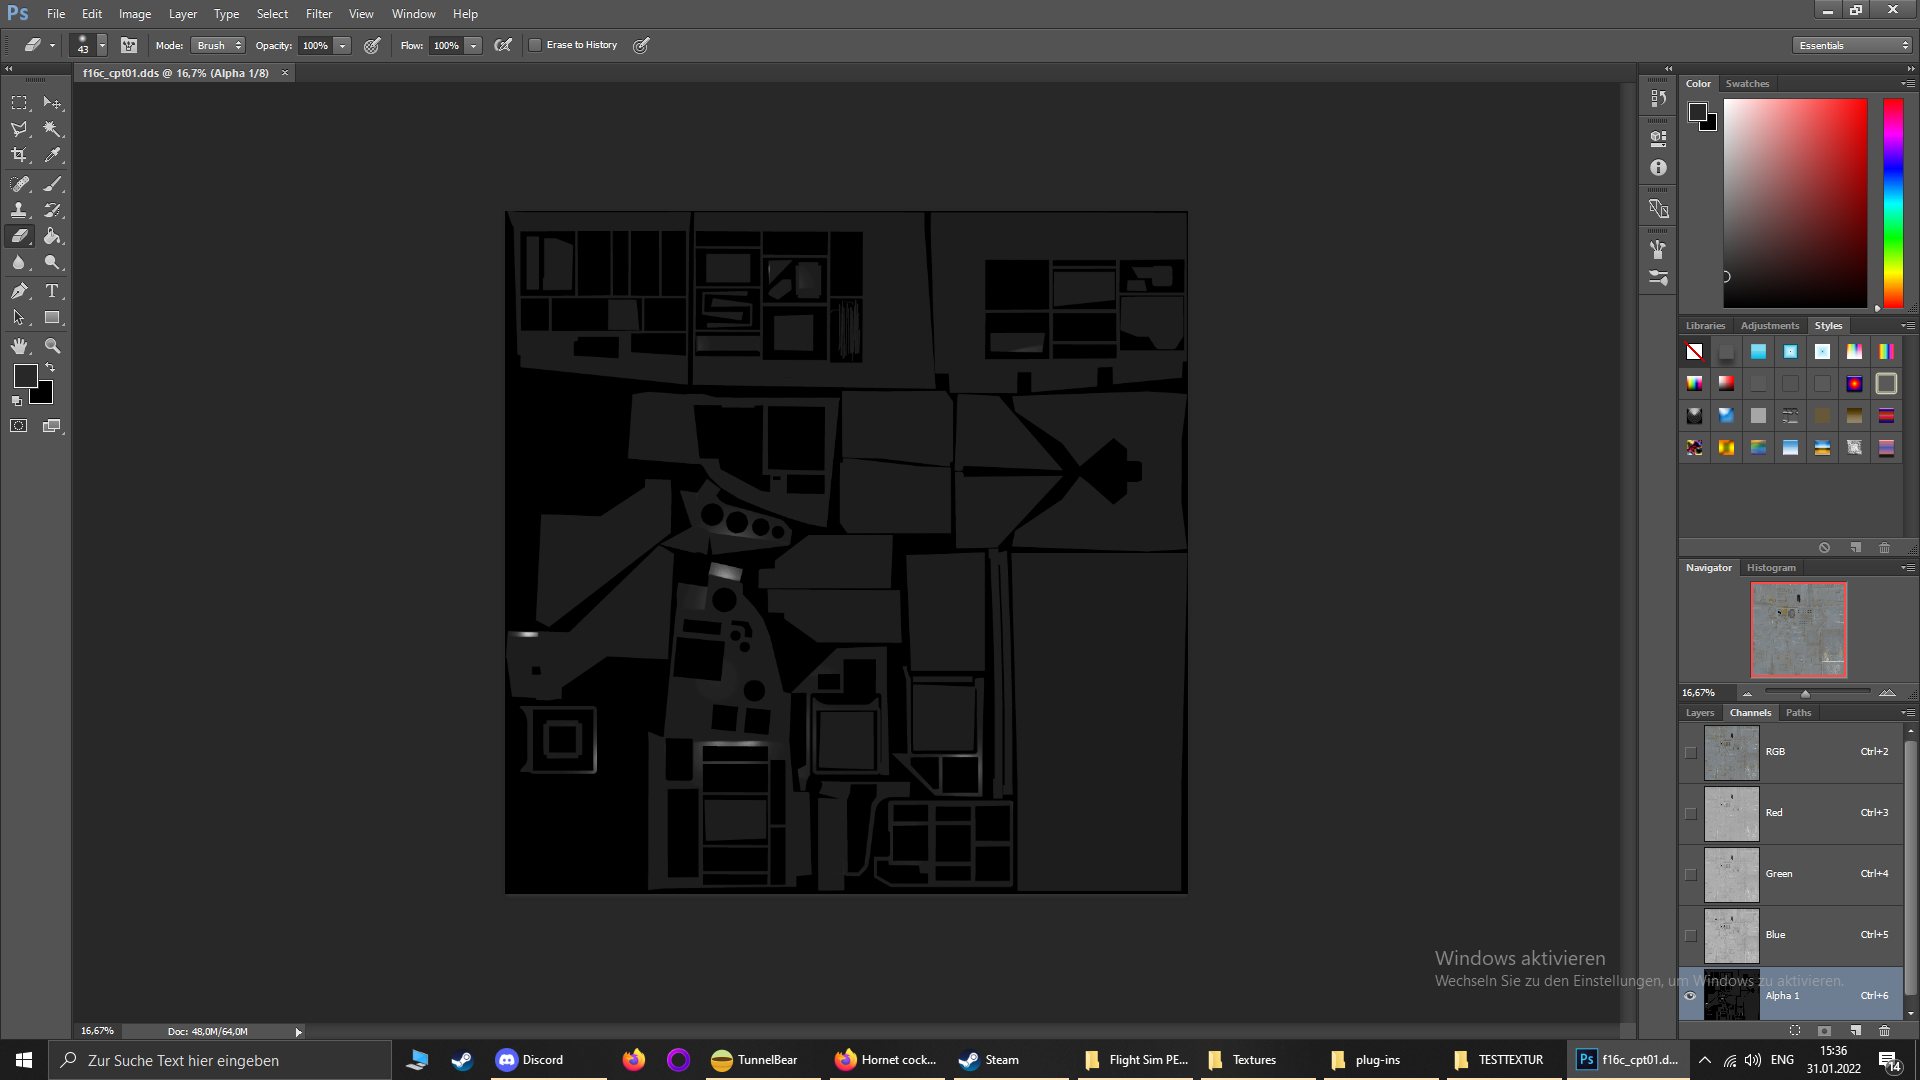
Task: Select the Zoom tool in the toolbox
Action: [53, 346]
